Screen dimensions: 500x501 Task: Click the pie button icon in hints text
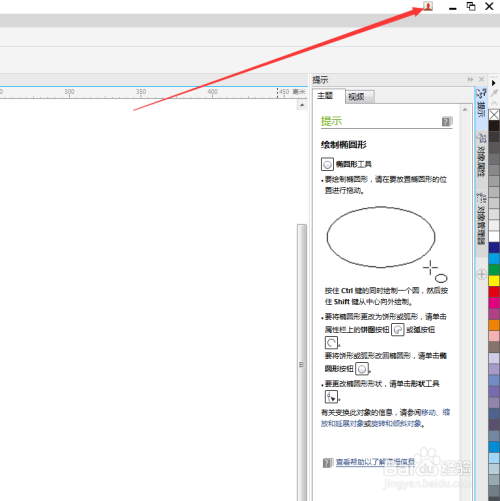click(398, 330)
